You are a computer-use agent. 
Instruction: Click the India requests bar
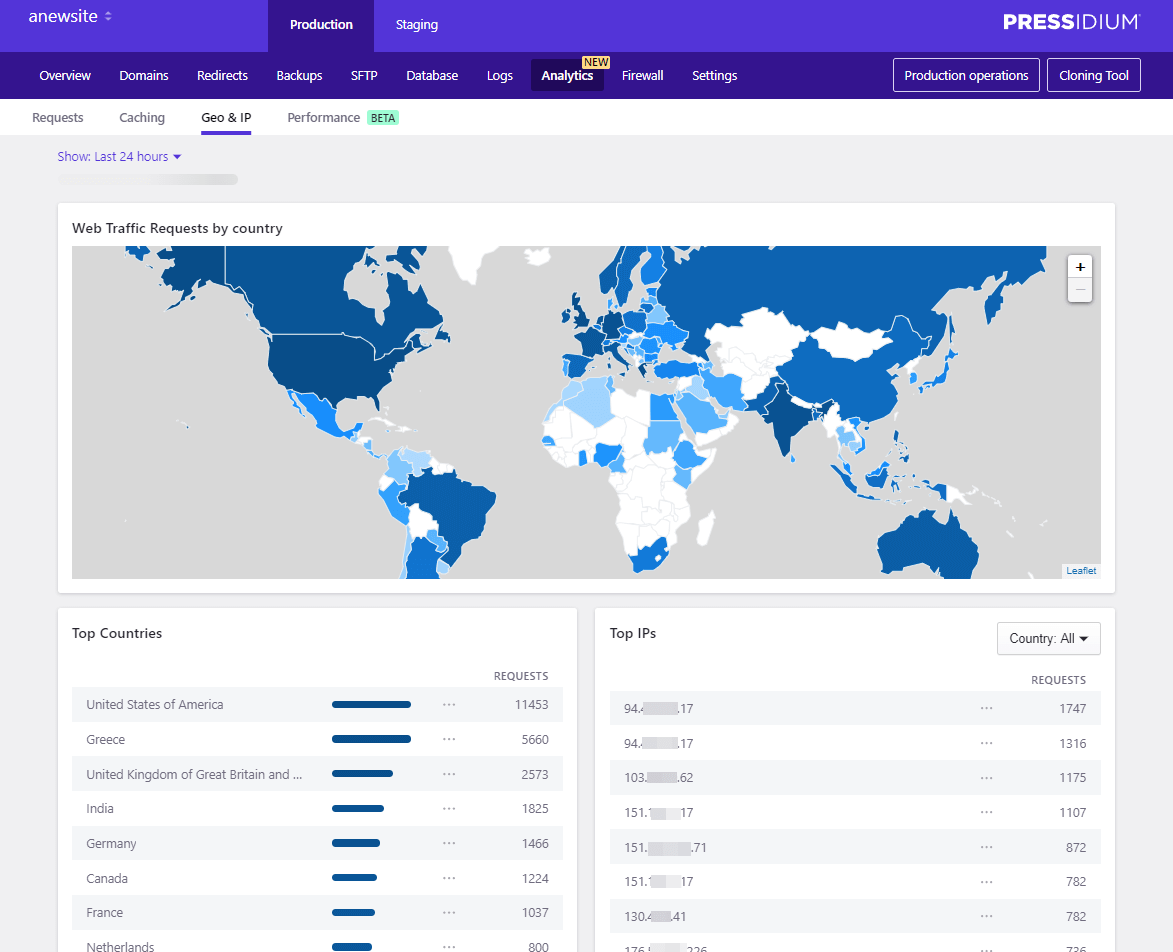(358, 808)
